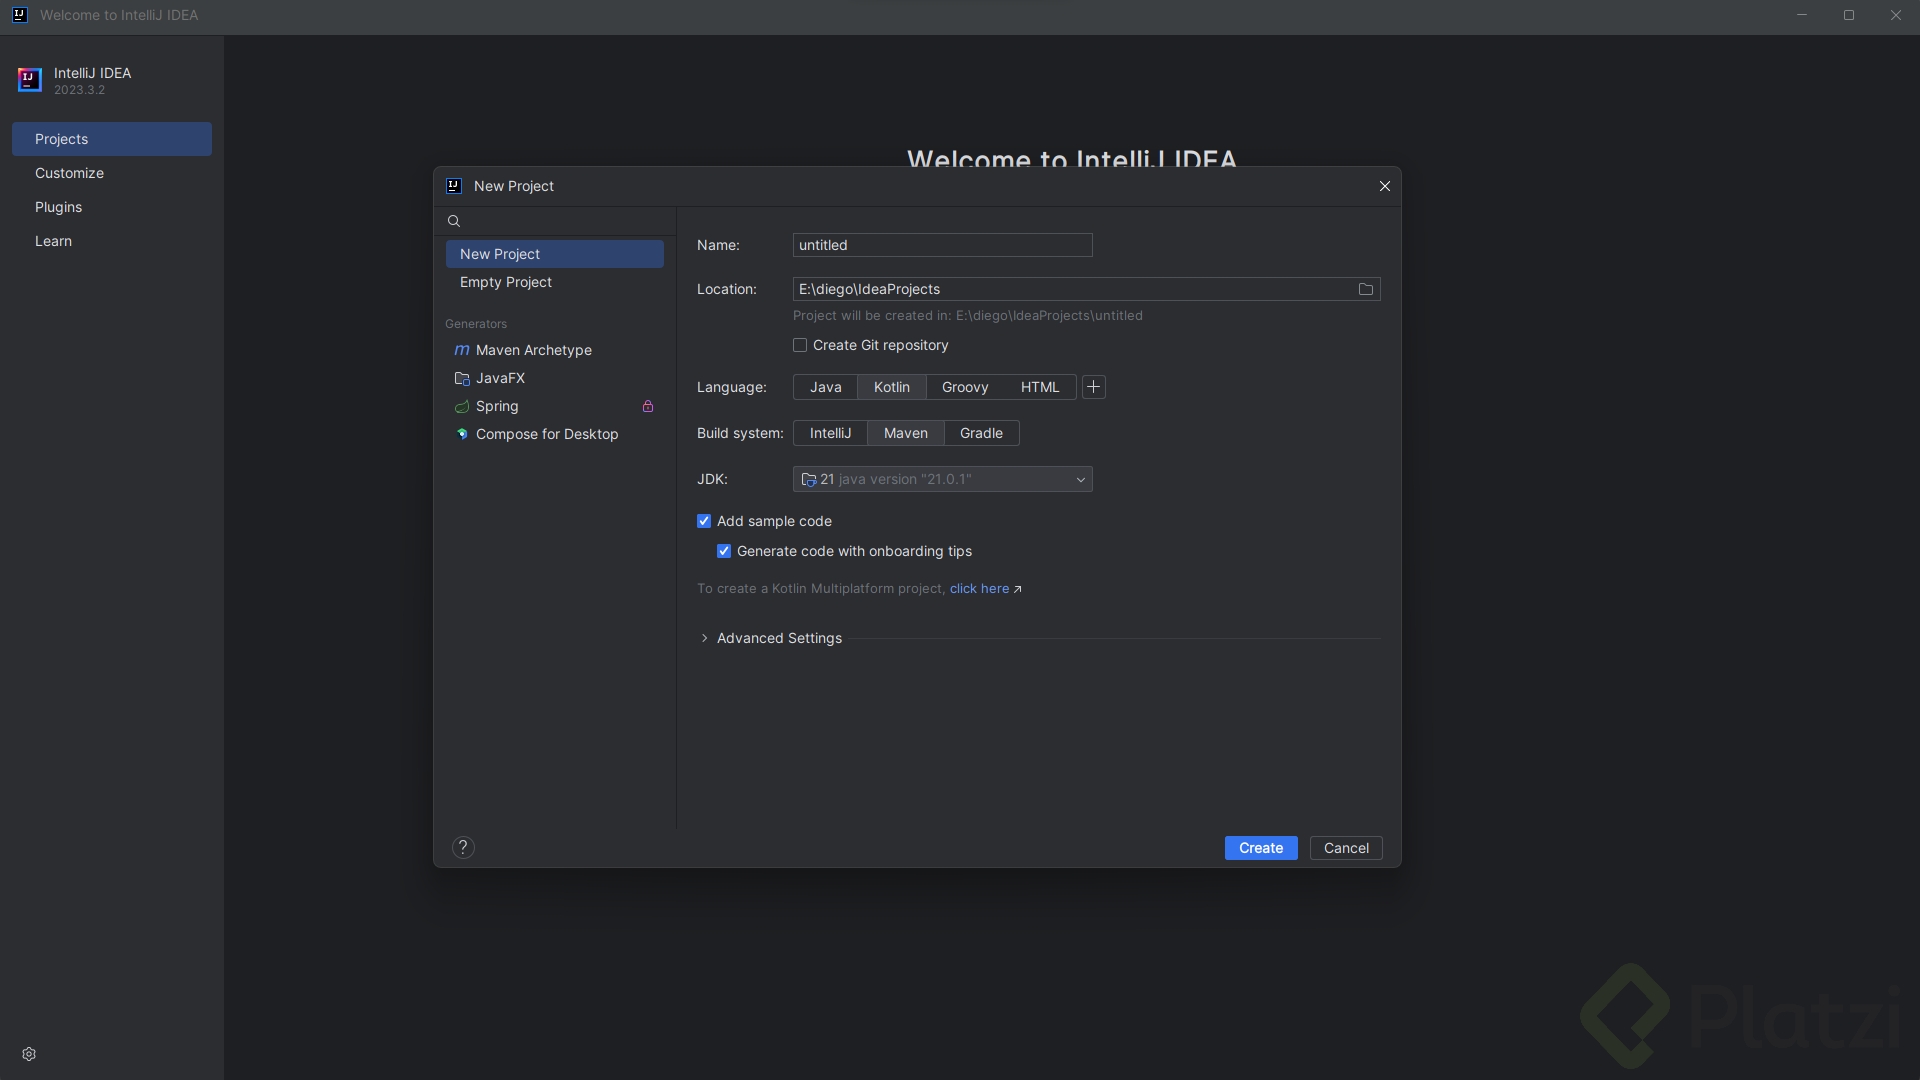Select Gradle build system

pos(980,433)
